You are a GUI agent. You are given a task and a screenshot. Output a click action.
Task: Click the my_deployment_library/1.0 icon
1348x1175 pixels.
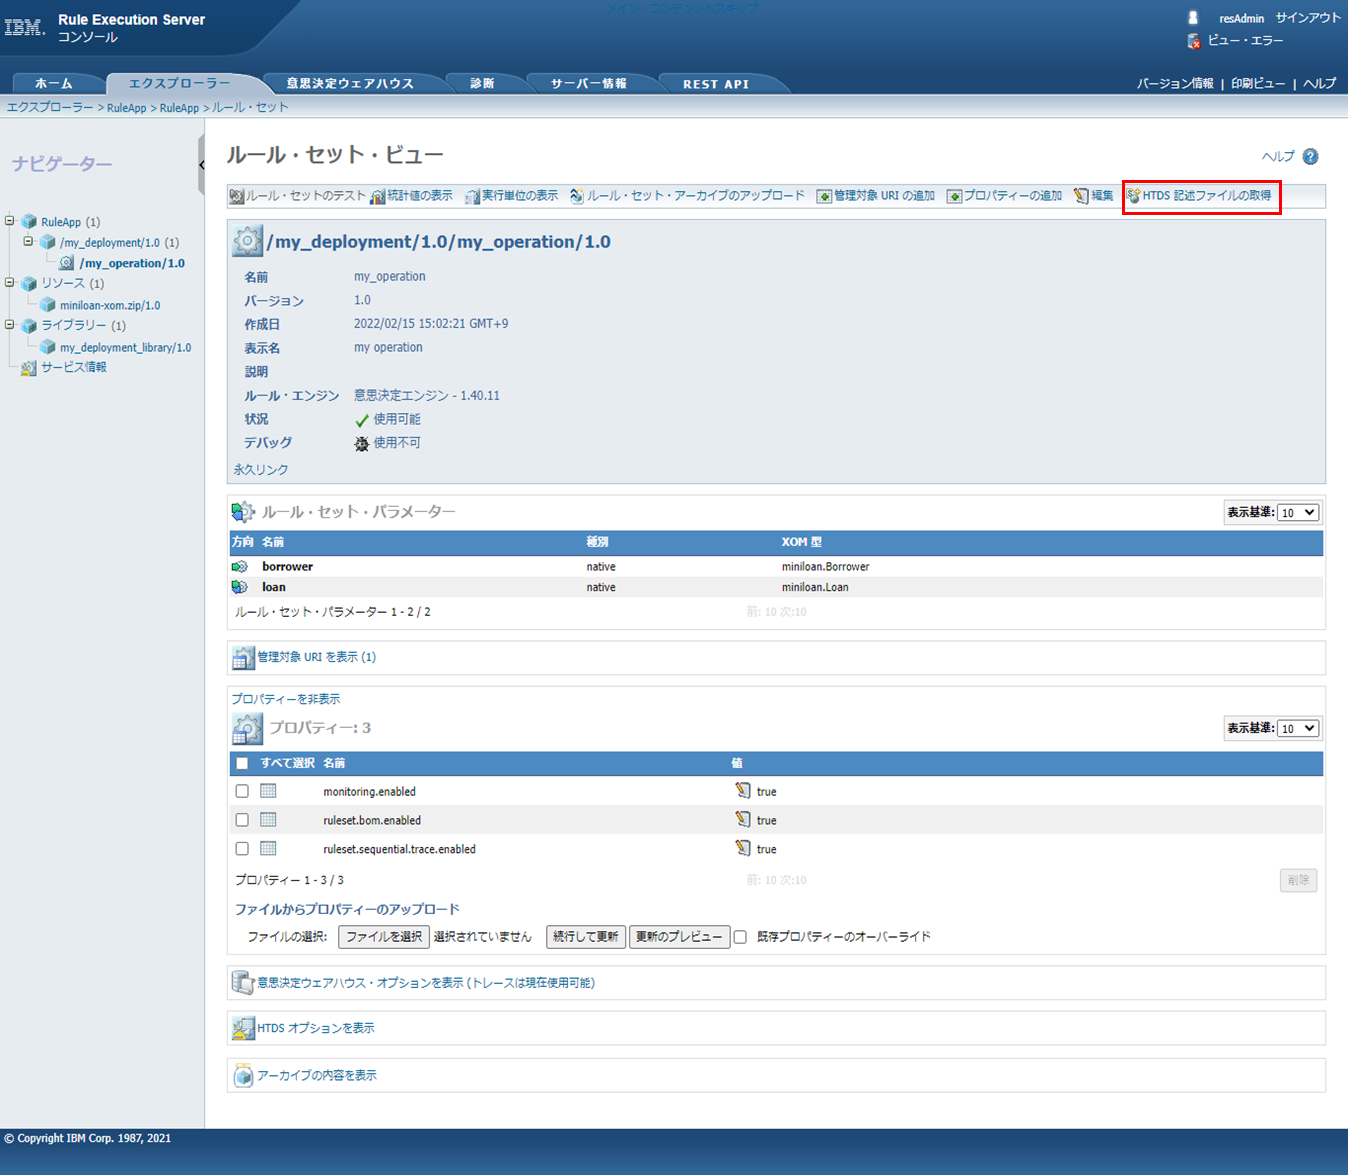pos(47,347)
